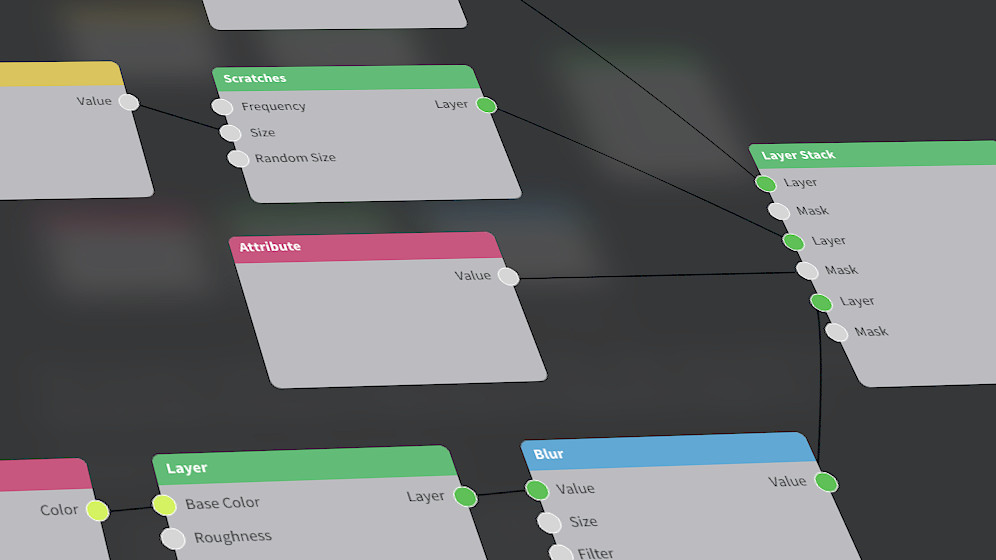Select the partially visible node at top
Image resolution: width=996 pixels, height=560 pixels.
click(x=335, y=14)
